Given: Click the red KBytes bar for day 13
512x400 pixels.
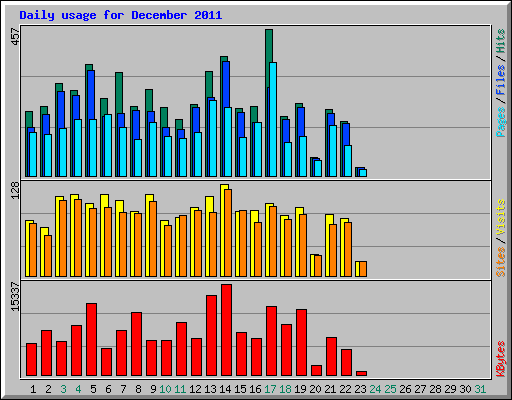Looking at the screenshot, I should [211, 336].
